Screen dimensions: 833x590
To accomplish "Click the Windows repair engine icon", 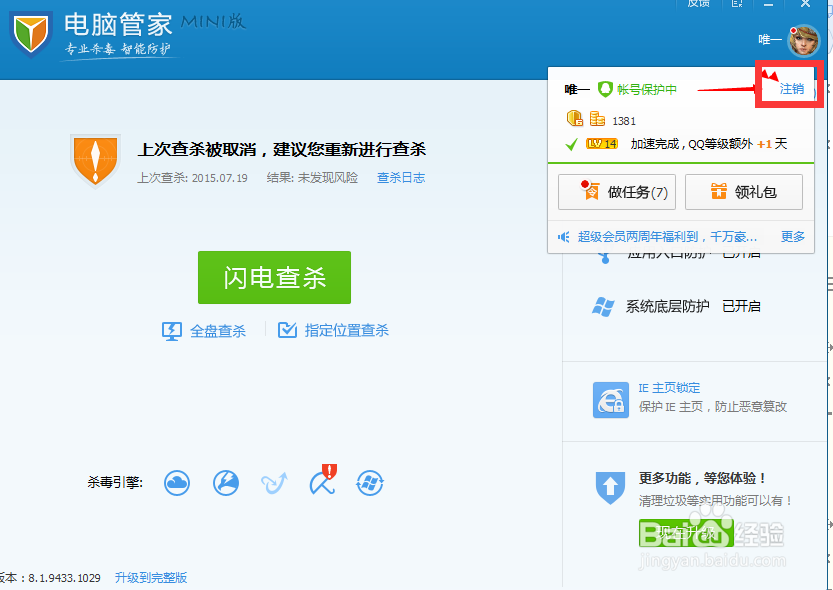I will pyautogui.click(x=370, y=483).
